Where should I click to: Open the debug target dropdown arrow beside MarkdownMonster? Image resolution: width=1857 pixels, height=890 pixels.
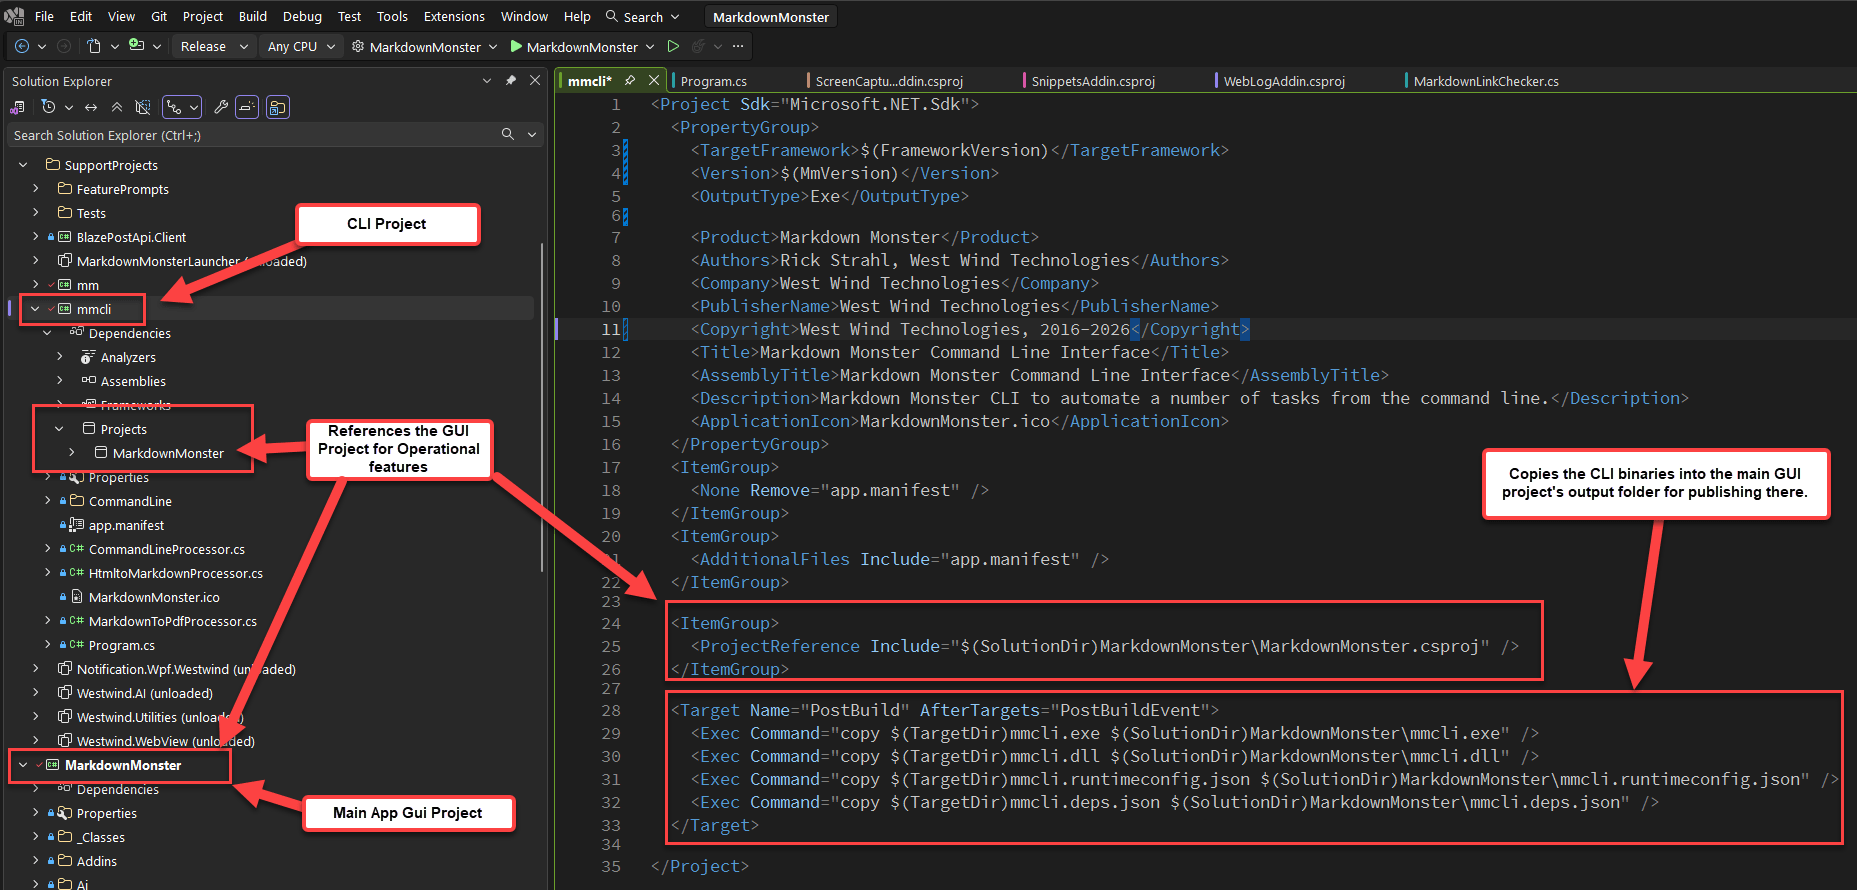(650, 46)
